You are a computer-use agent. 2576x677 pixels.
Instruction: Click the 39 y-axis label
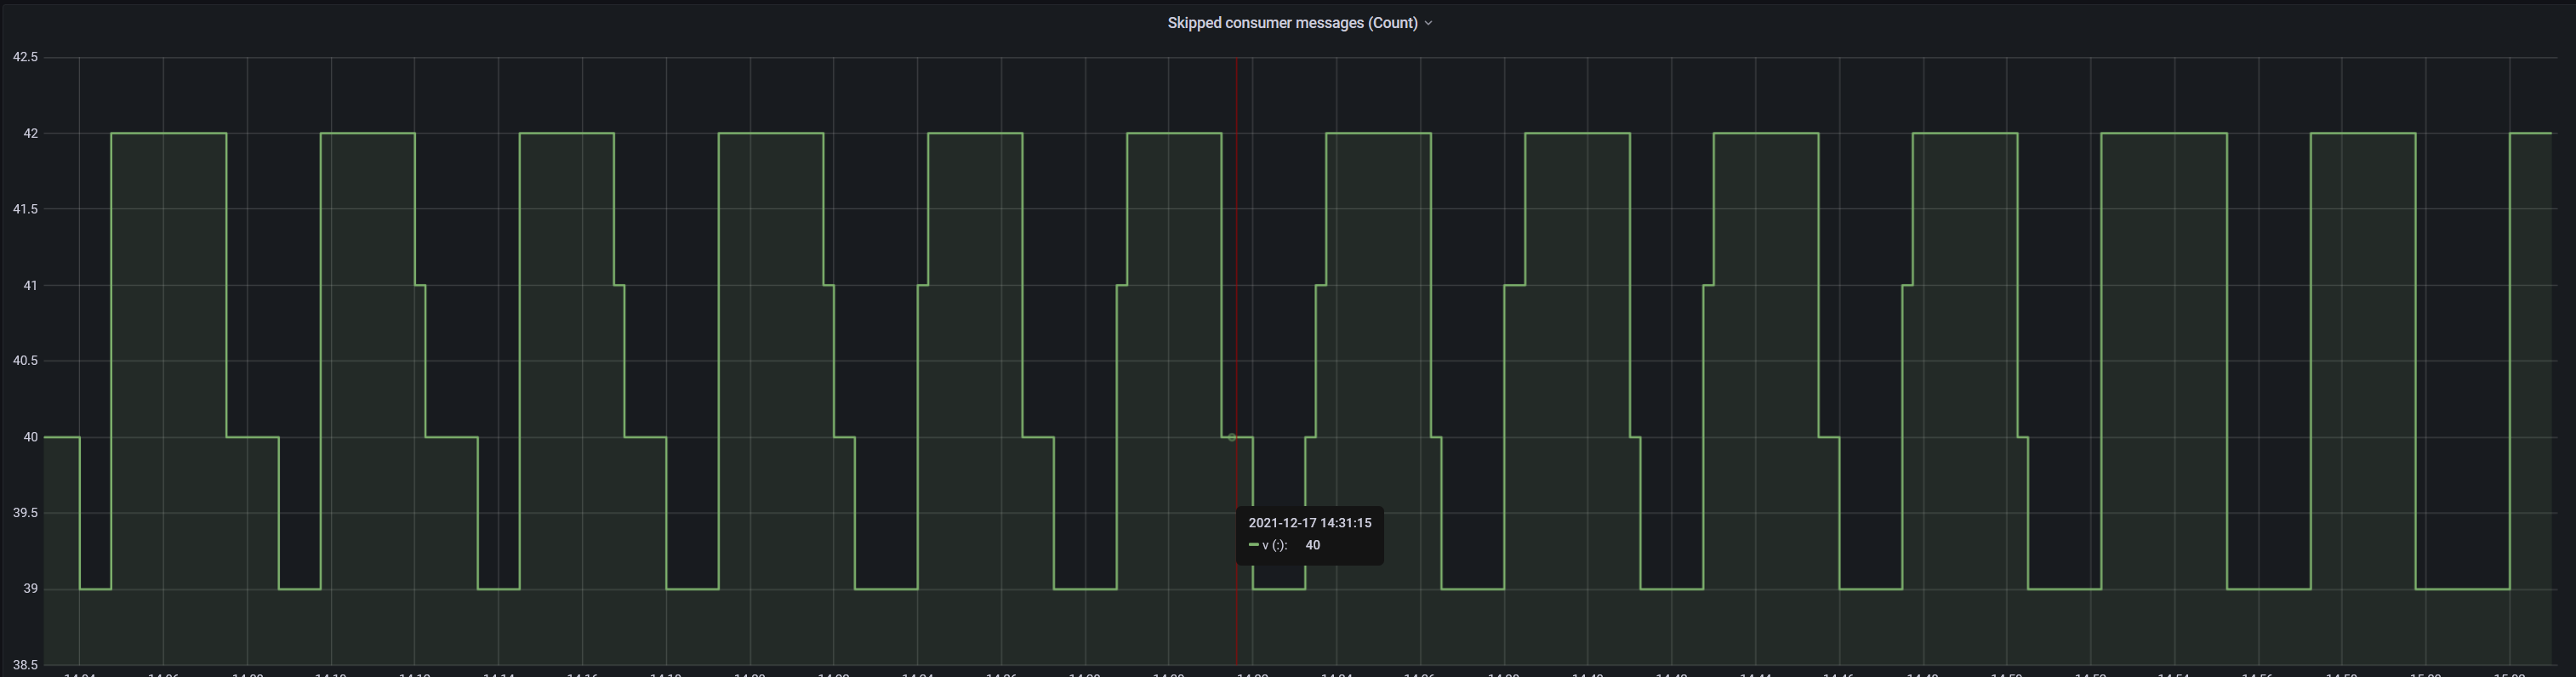[x=31, y=588]
